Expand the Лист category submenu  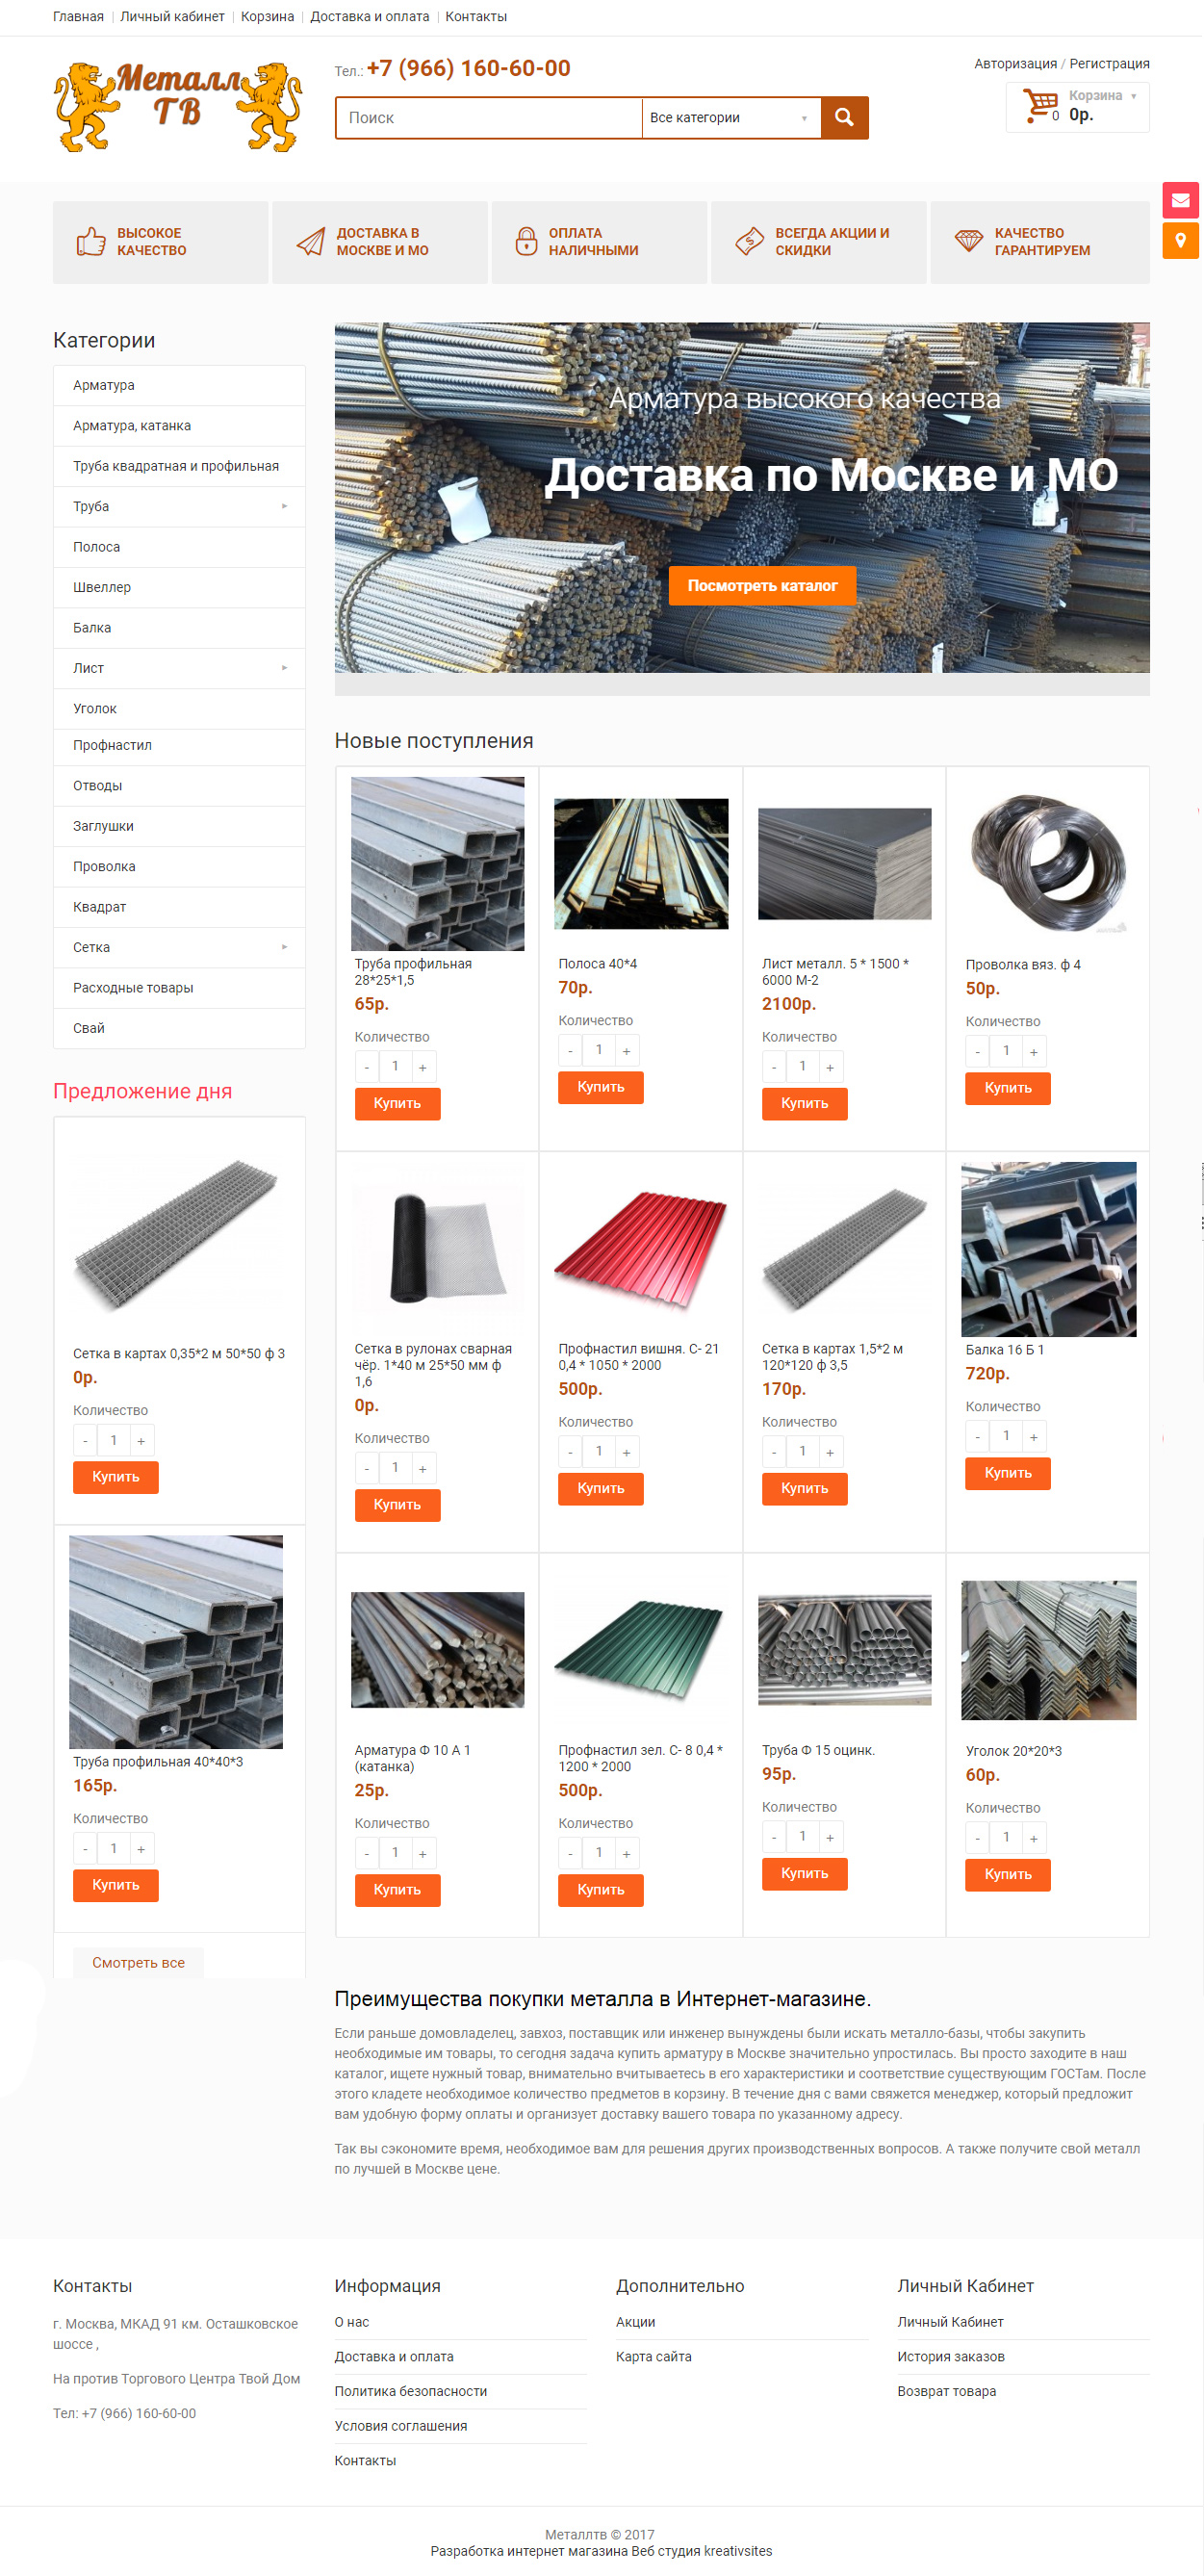[284, 668]
